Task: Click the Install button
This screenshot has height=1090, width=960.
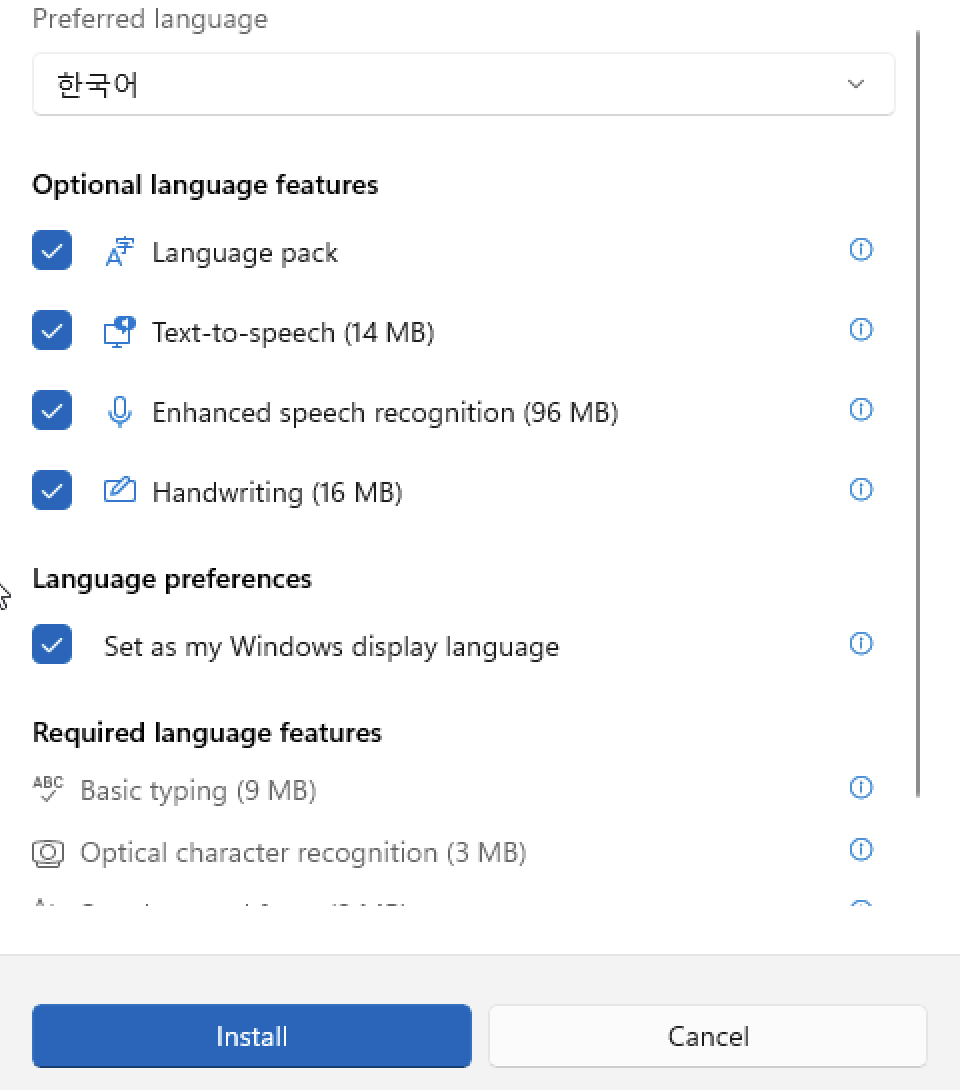Action: [x=252, y=1036]
